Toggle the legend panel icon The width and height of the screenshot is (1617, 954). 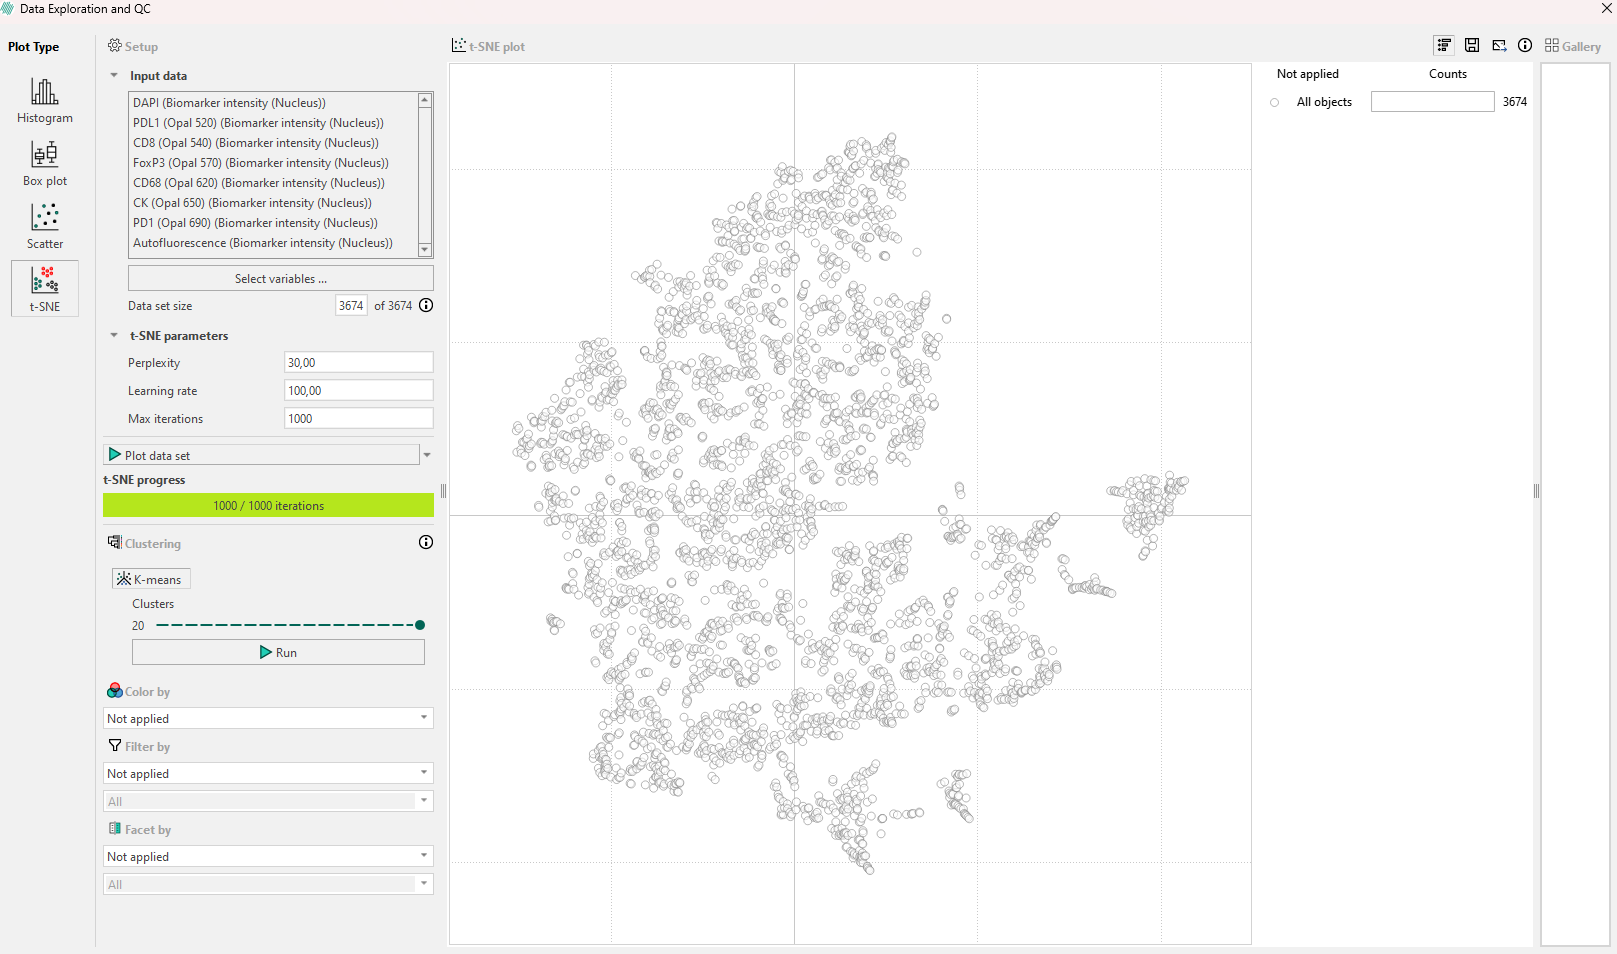1444,45
